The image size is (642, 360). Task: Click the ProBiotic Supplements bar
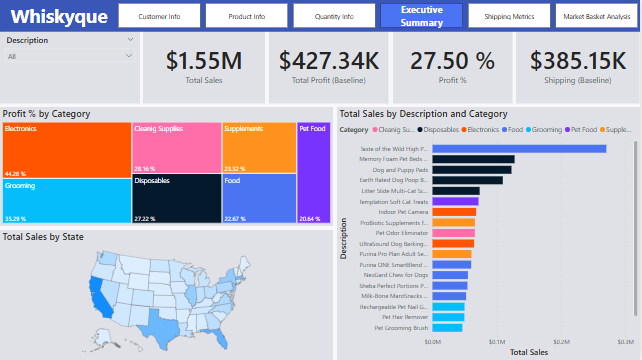(x=454, y=222)
